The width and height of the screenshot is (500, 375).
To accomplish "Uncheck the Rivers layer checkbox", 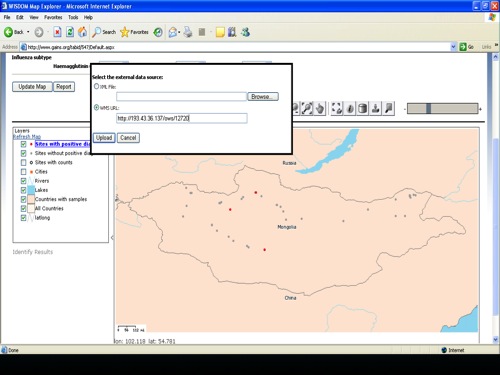I will (x=23, y=181).
